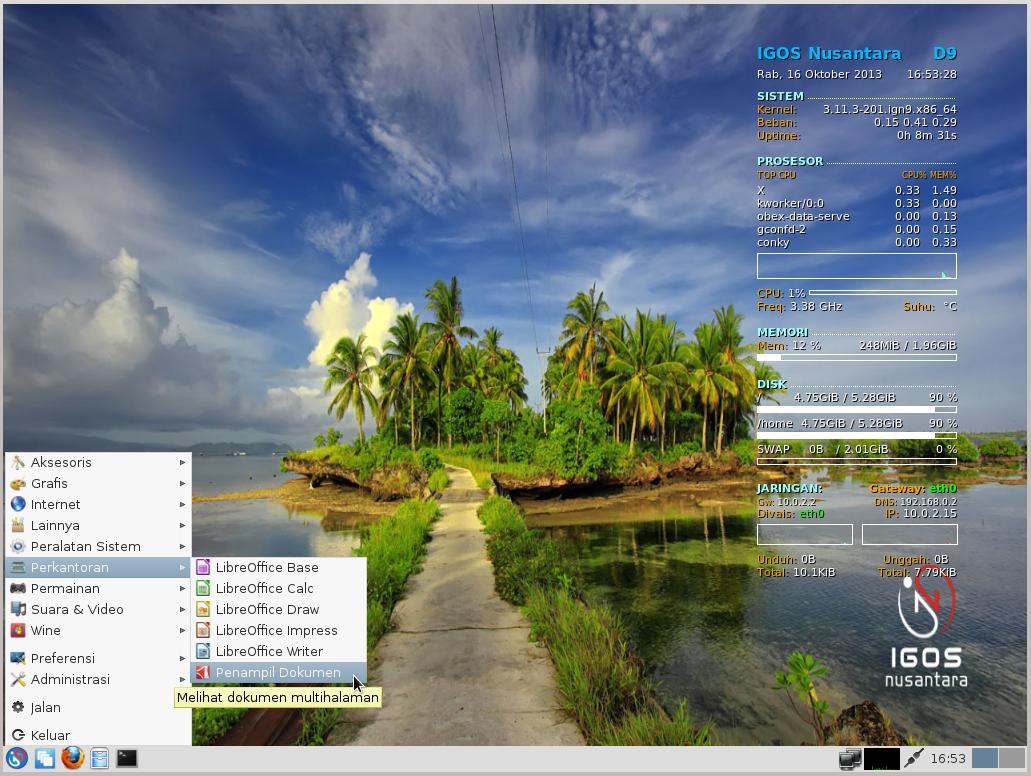Launch Firefox from the taskbar
Screen dimensions: 1031x776
coord(72,758)
